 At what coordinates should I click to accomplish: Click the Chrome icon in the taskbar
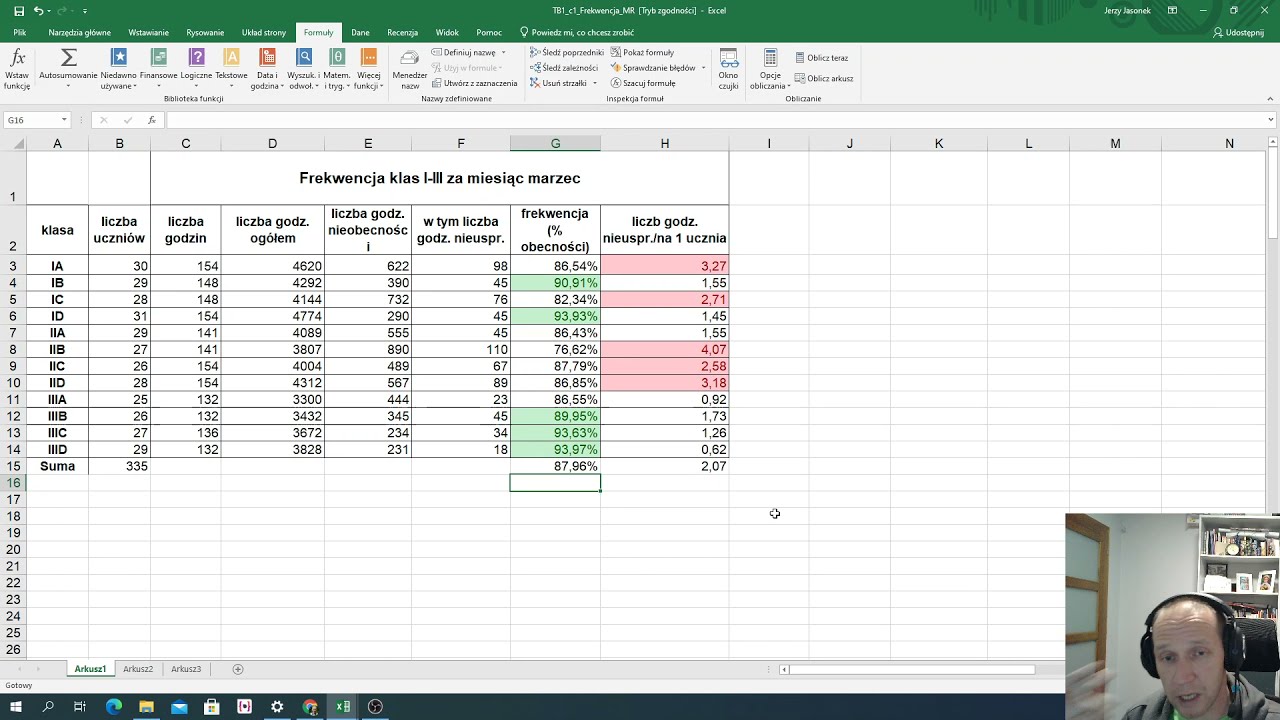pos(310,707)
